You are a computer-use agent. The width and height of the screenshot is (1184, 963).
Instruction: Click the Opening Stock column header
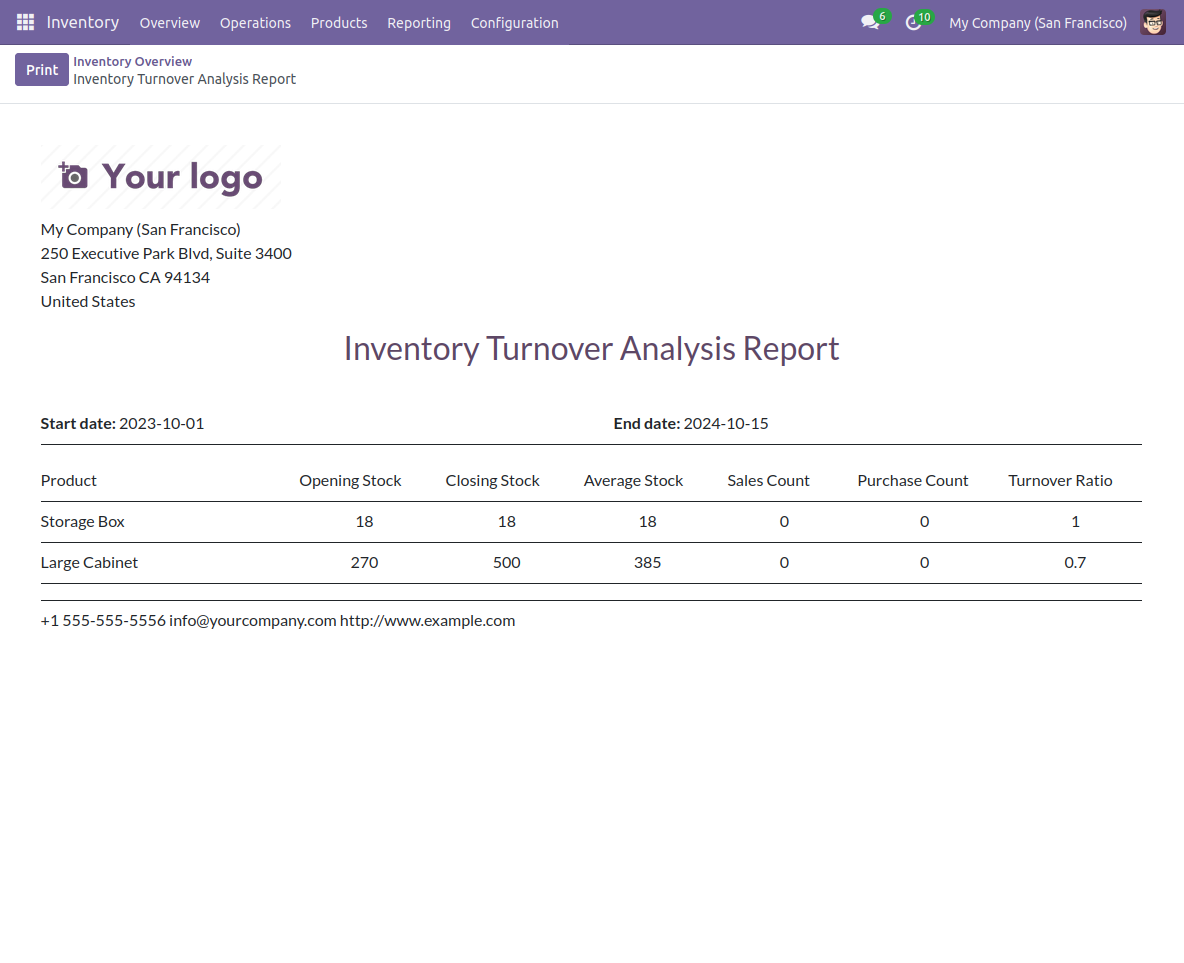pyautogui.click(x=350, y=480)
